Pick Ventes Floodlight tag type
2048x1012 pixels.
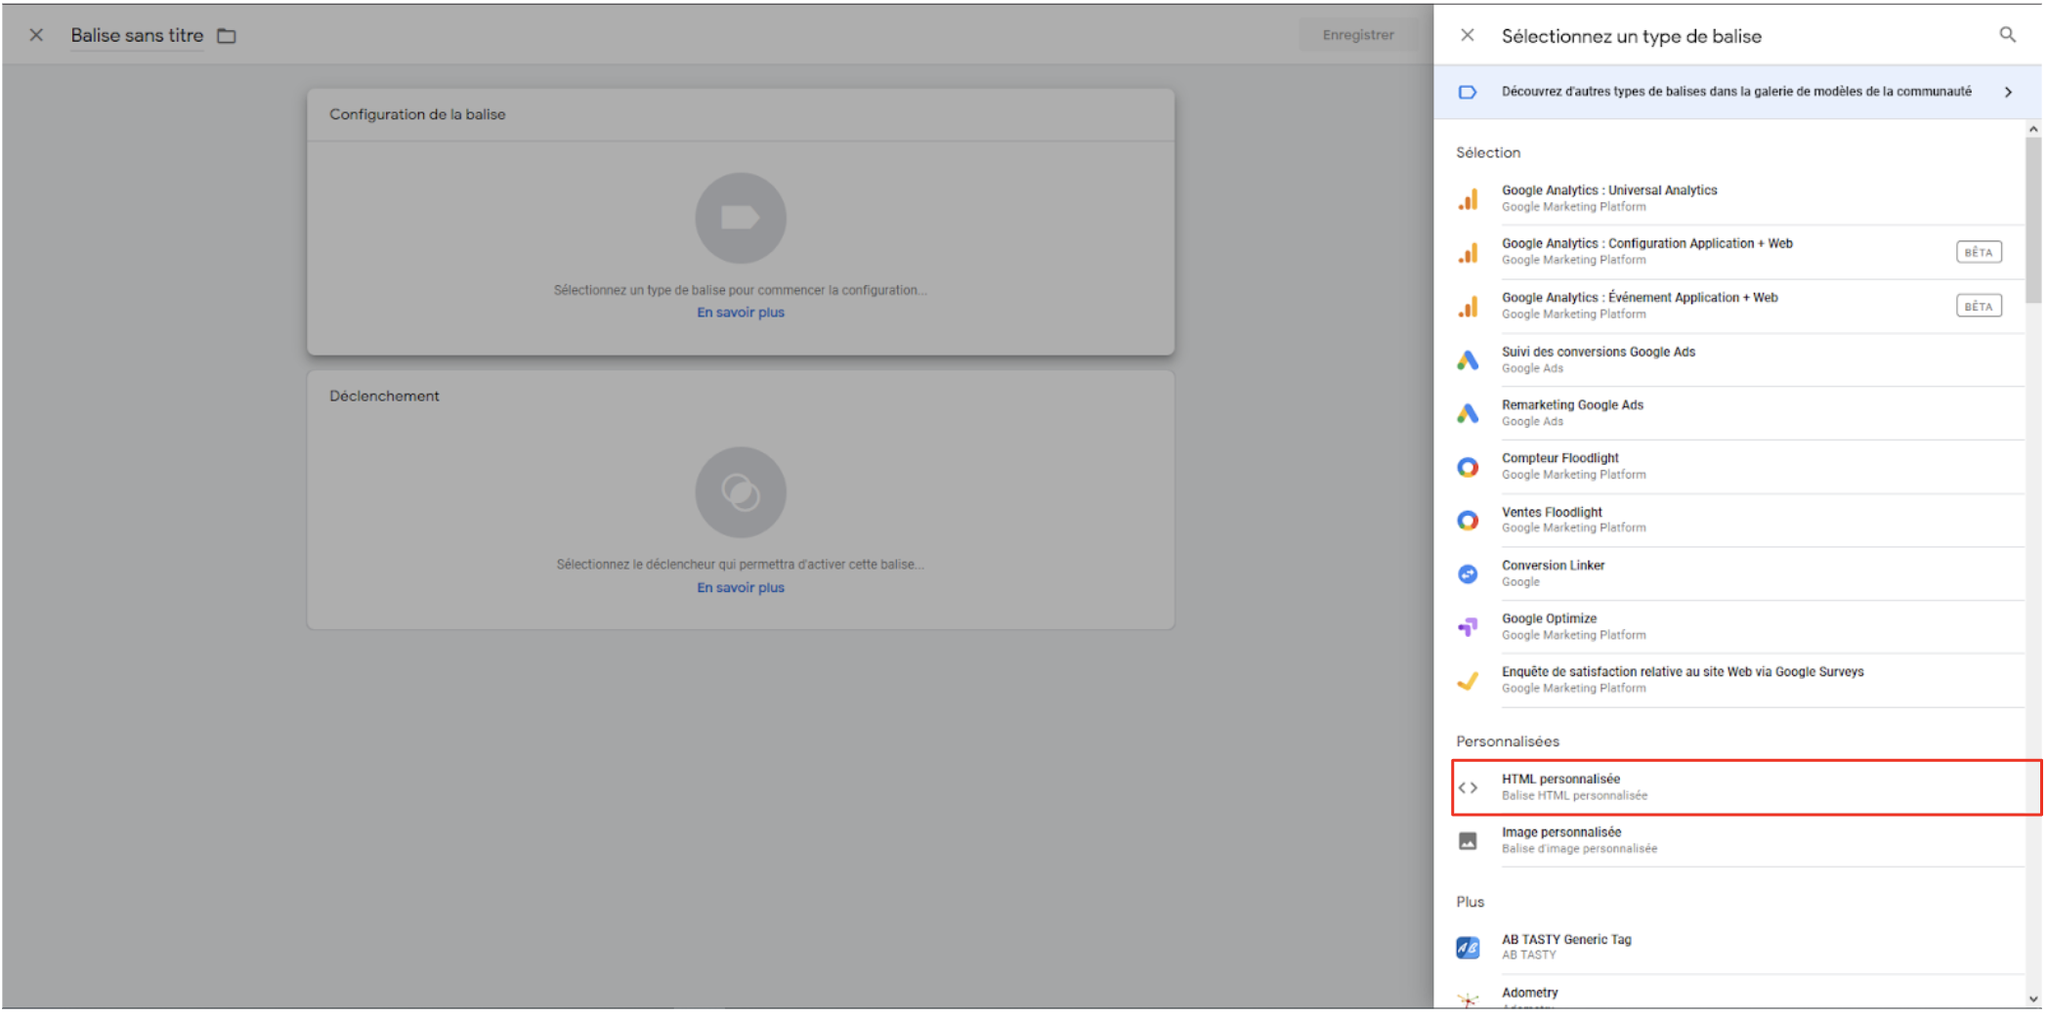tap(1739, 520)
